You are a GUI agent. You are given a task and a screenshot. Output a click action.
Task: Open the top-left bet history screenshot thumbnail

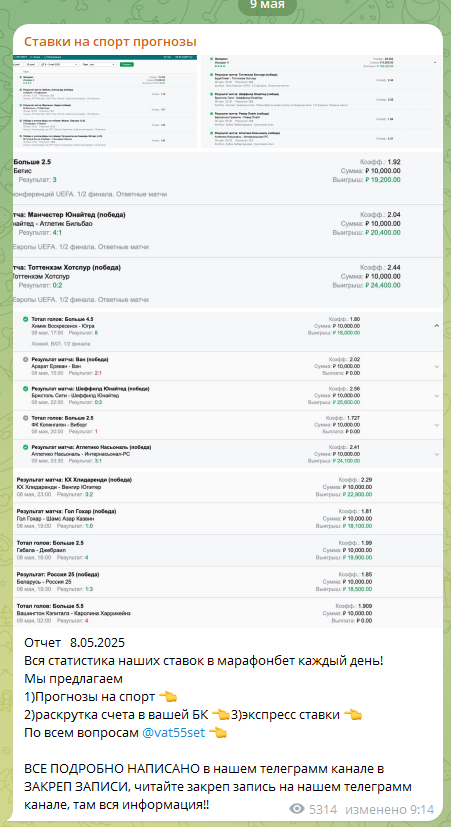(x=105, y=101)
